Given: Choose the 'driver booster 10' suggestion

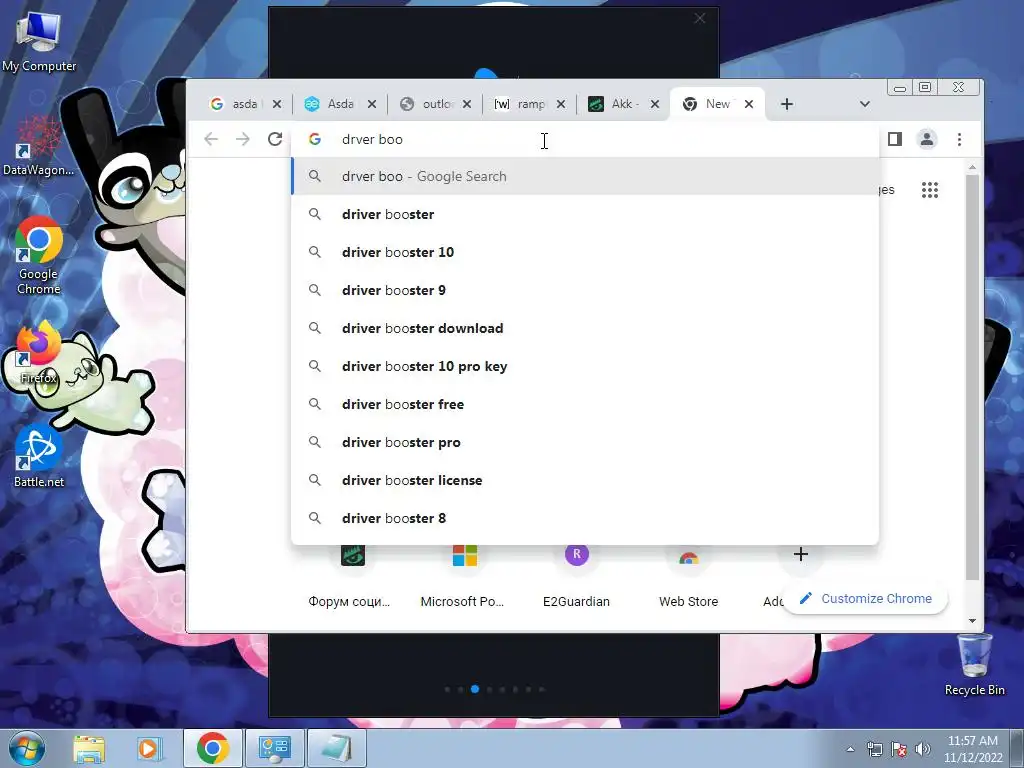Looking at the screenshot, I should (585, 252).
